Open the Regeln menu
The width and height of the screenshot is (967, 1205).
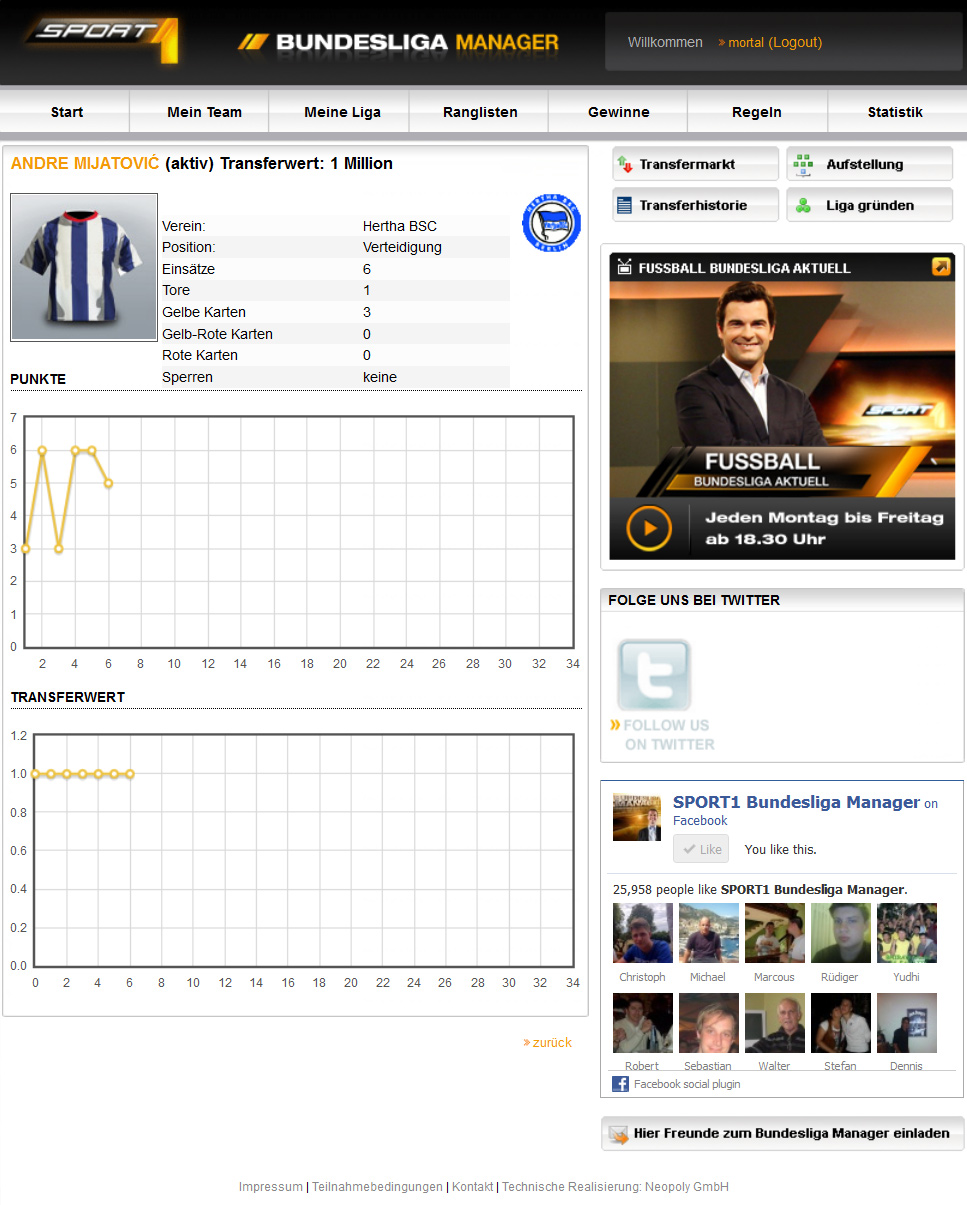tap(757, 112)
